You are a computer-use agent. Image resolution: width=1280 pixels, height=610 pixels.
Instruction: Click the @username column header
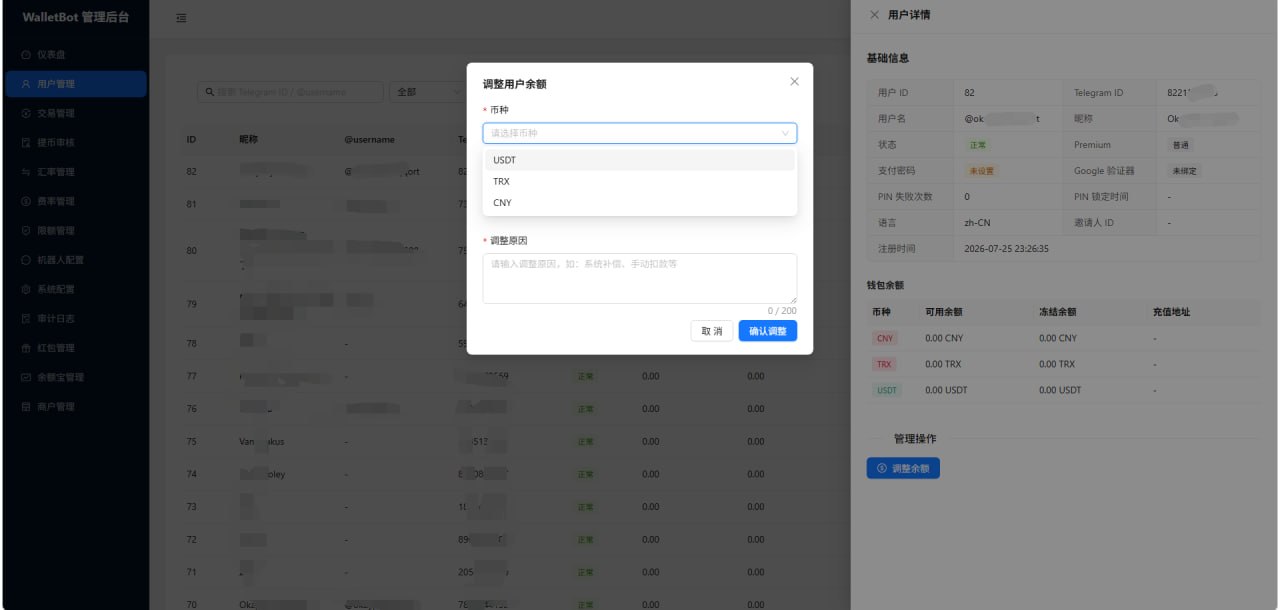[x=370, y=139]
